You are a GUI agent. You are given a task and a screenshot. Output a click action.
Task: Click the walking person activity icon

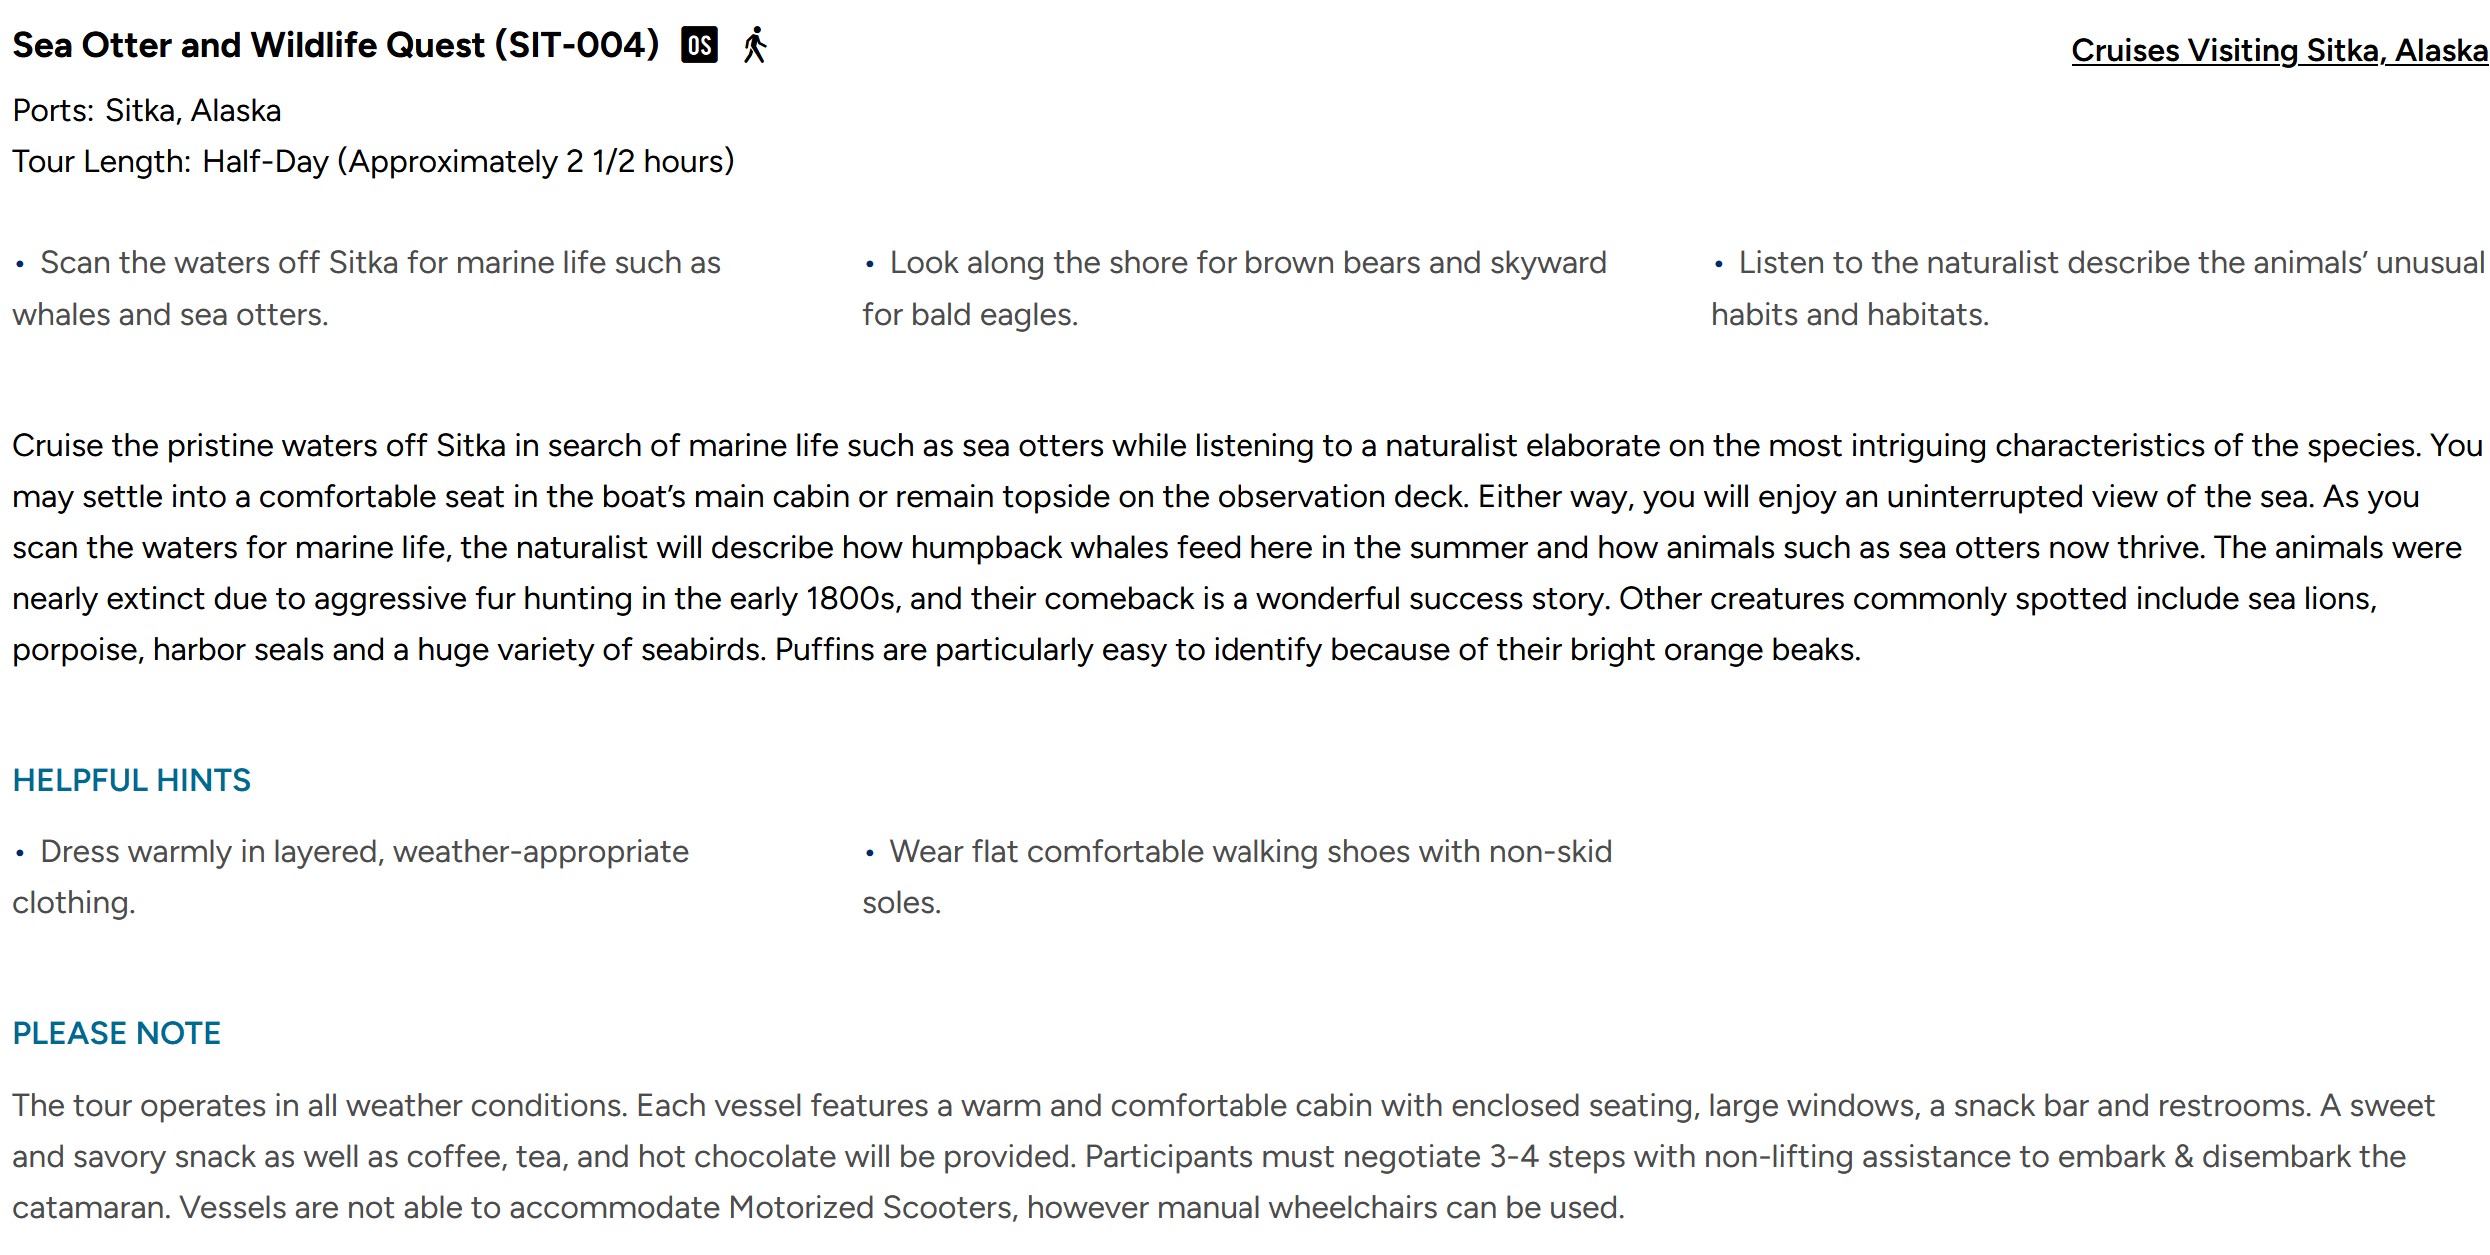pyautogui.click(x=755, y=46)
